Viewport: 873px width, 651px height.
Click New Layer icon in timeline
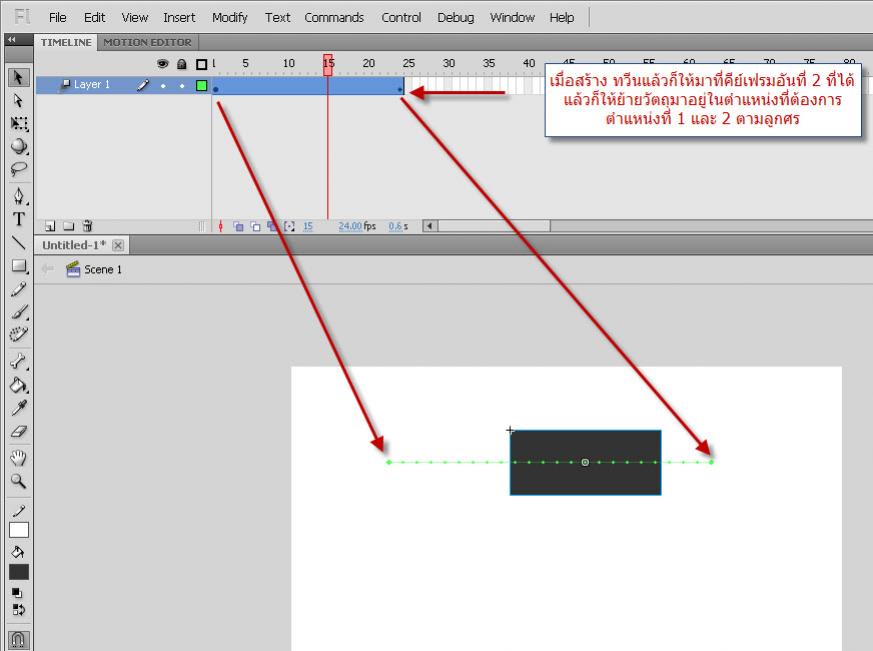50,226
